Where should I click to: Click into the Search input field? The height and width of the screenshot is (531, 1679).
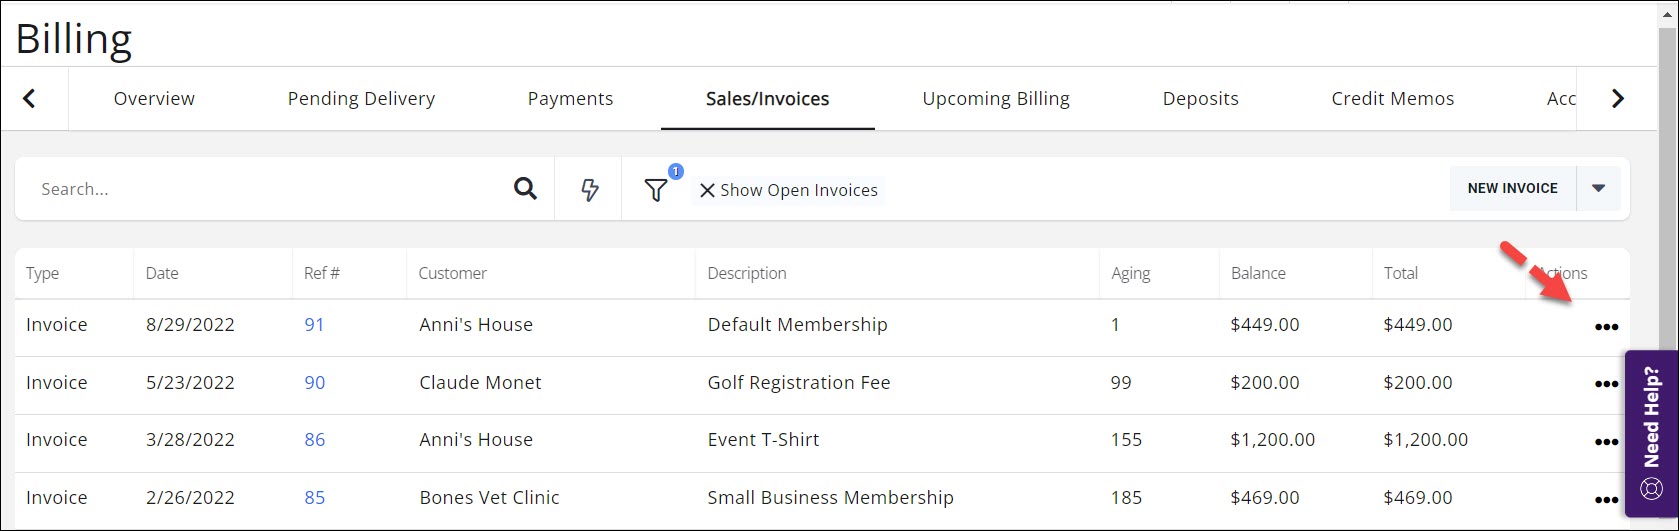point(270,189)
